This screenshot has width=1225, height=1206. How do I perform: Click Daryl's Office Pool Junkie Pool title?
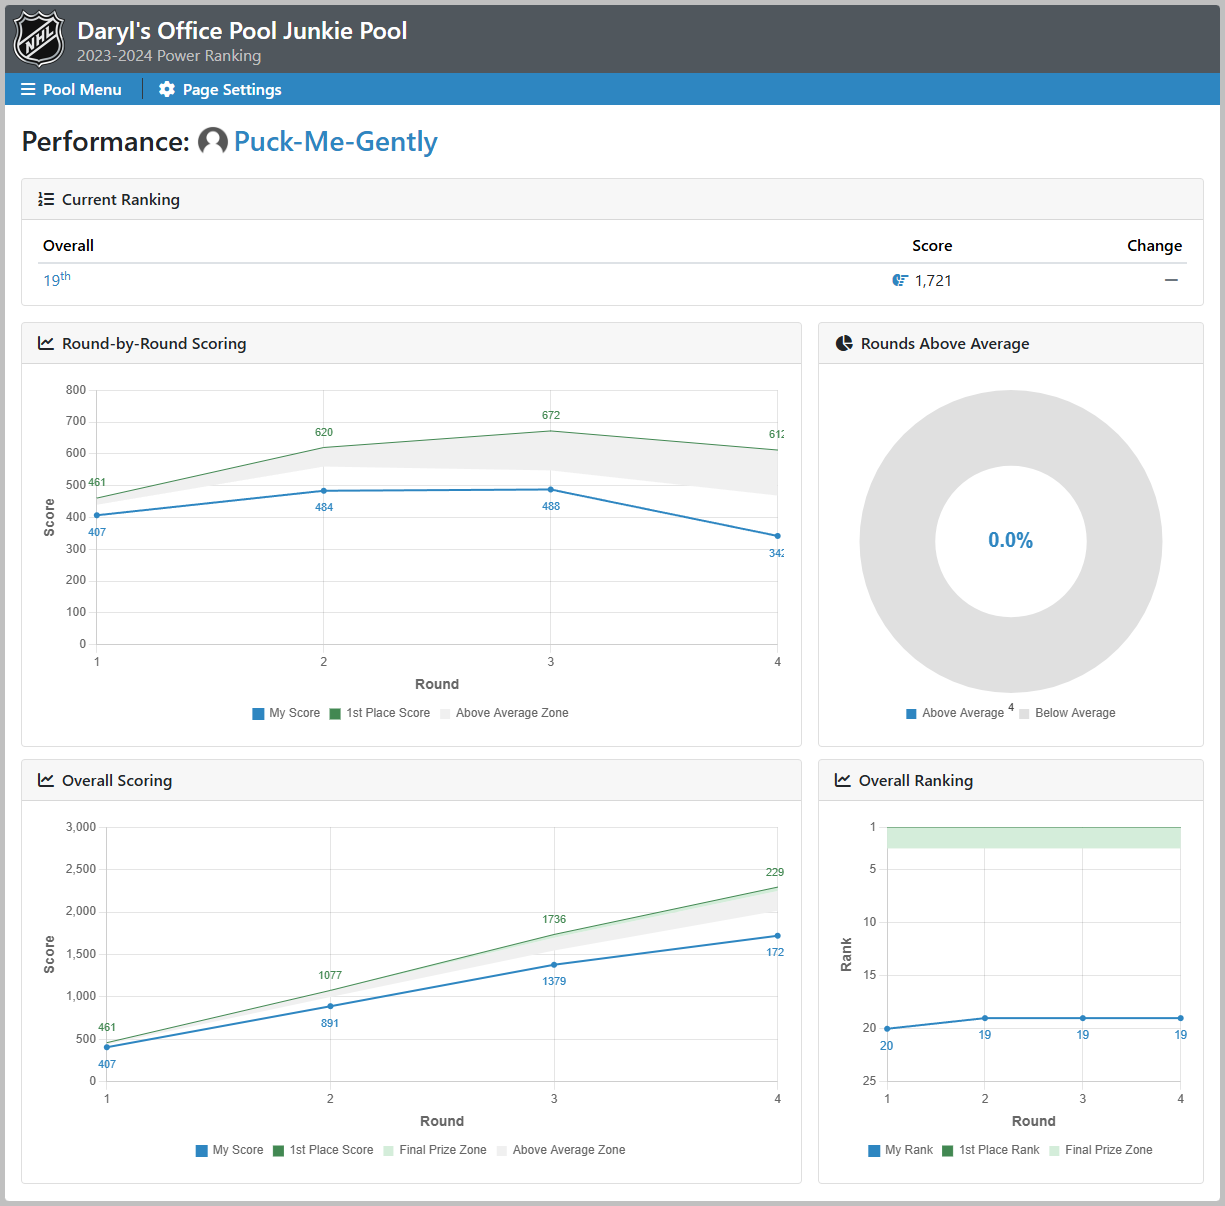pos(242,30)
